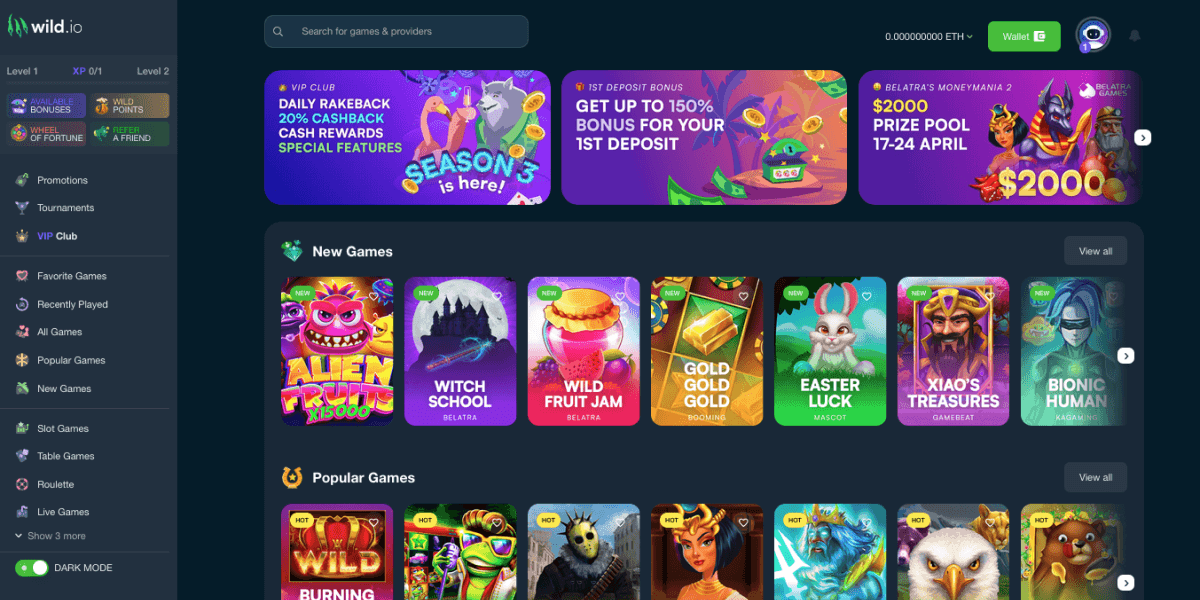Toggle favorite heart on Wild Fruit Jam
Image resolution: width=1200 pixels, height=600 pixels.
620,296
